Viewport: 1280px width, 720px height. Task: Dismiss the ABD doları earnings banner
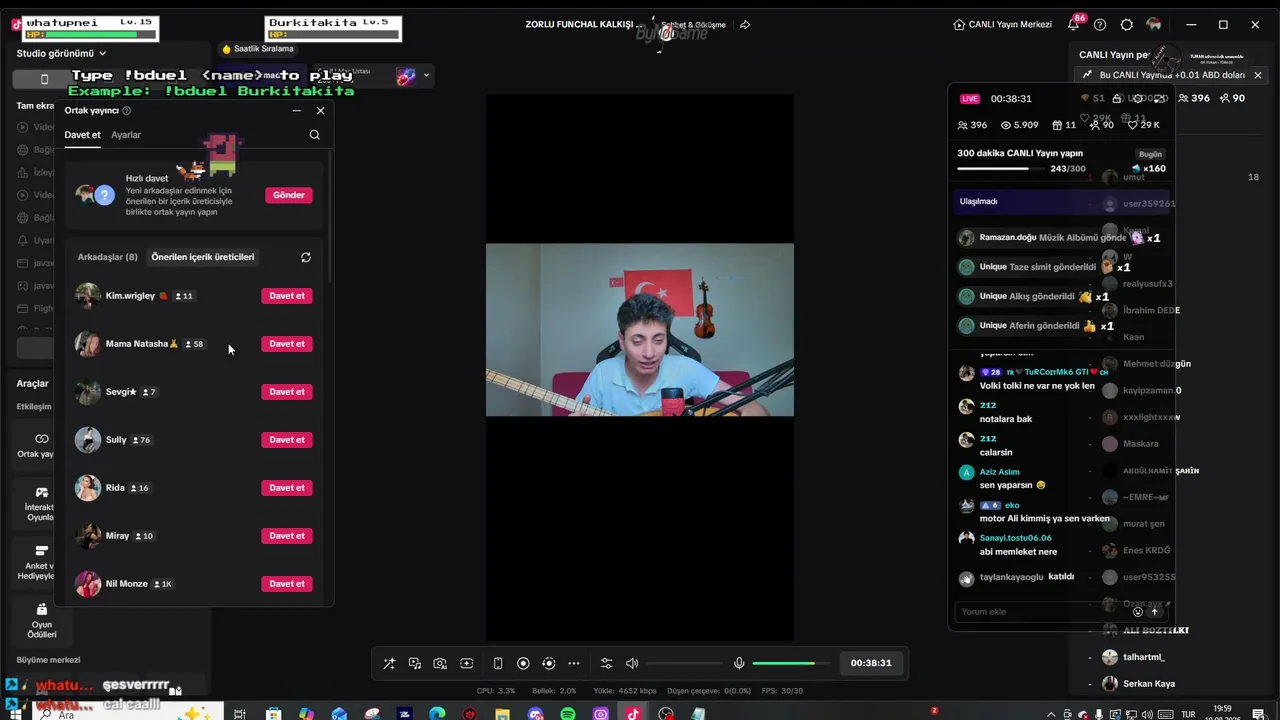pyautogui.click(x=1258, y=75)
